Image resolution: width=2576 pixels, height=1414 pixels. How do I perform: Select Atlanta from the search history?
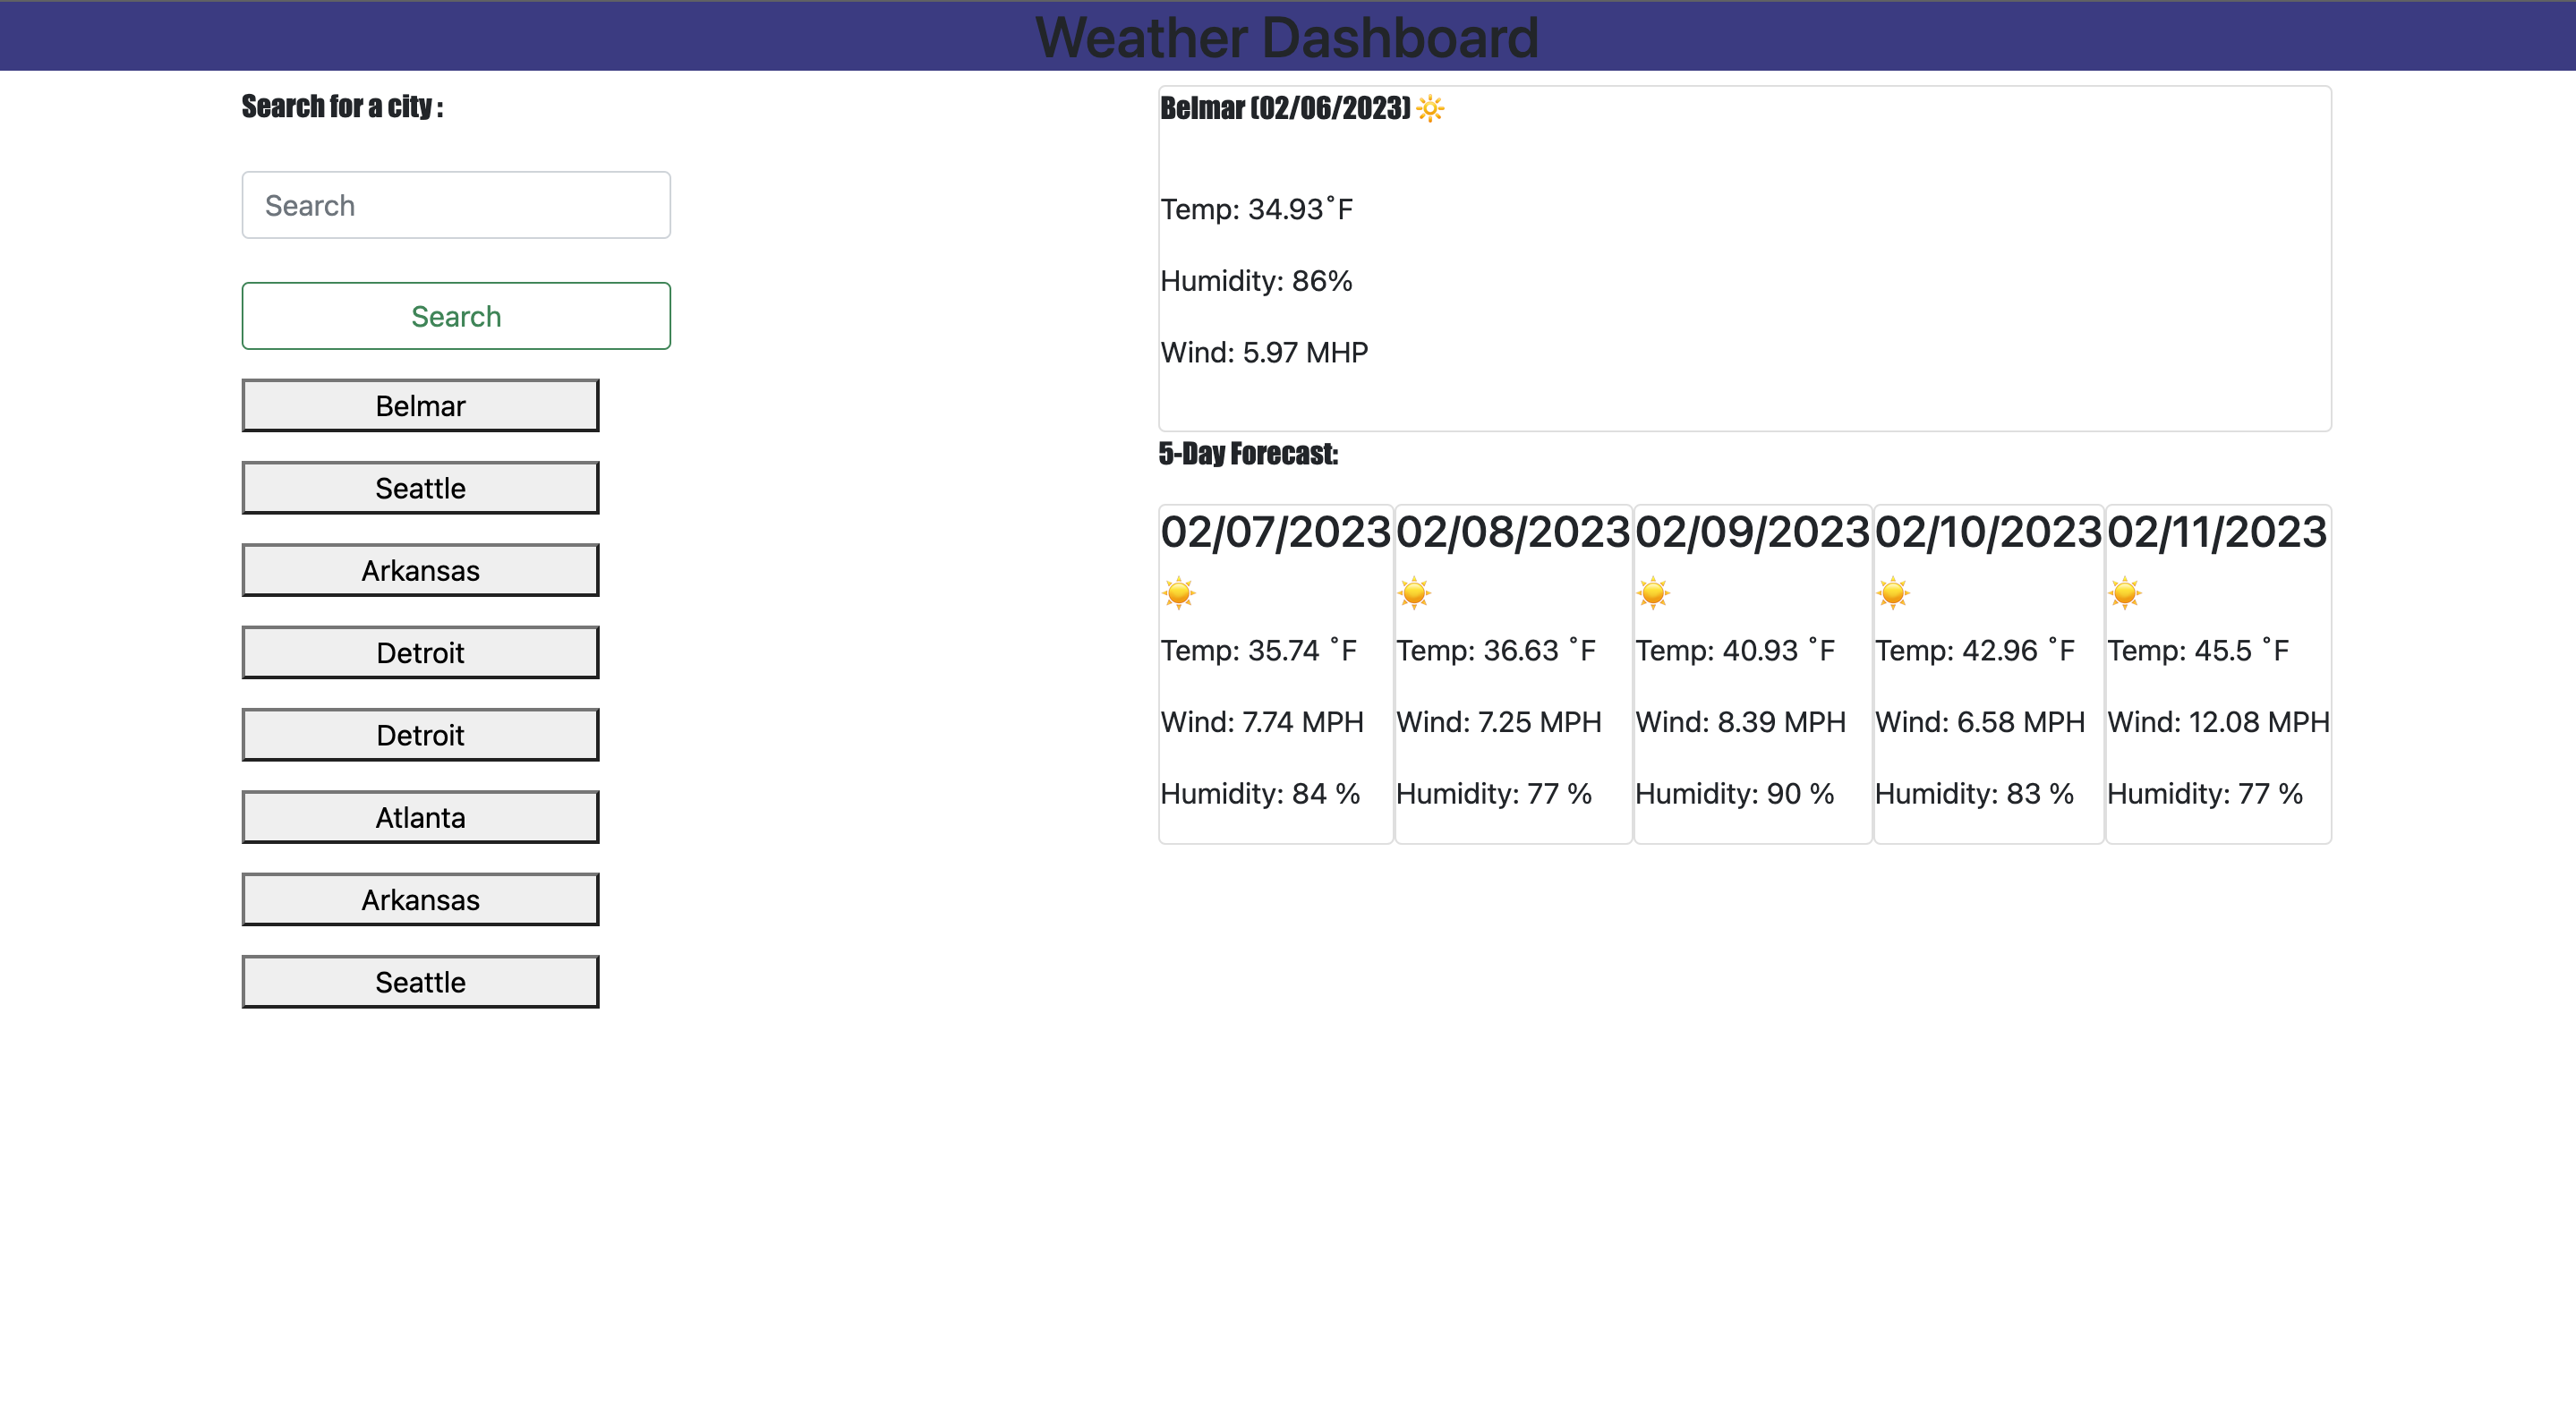[x=420, y=816]
